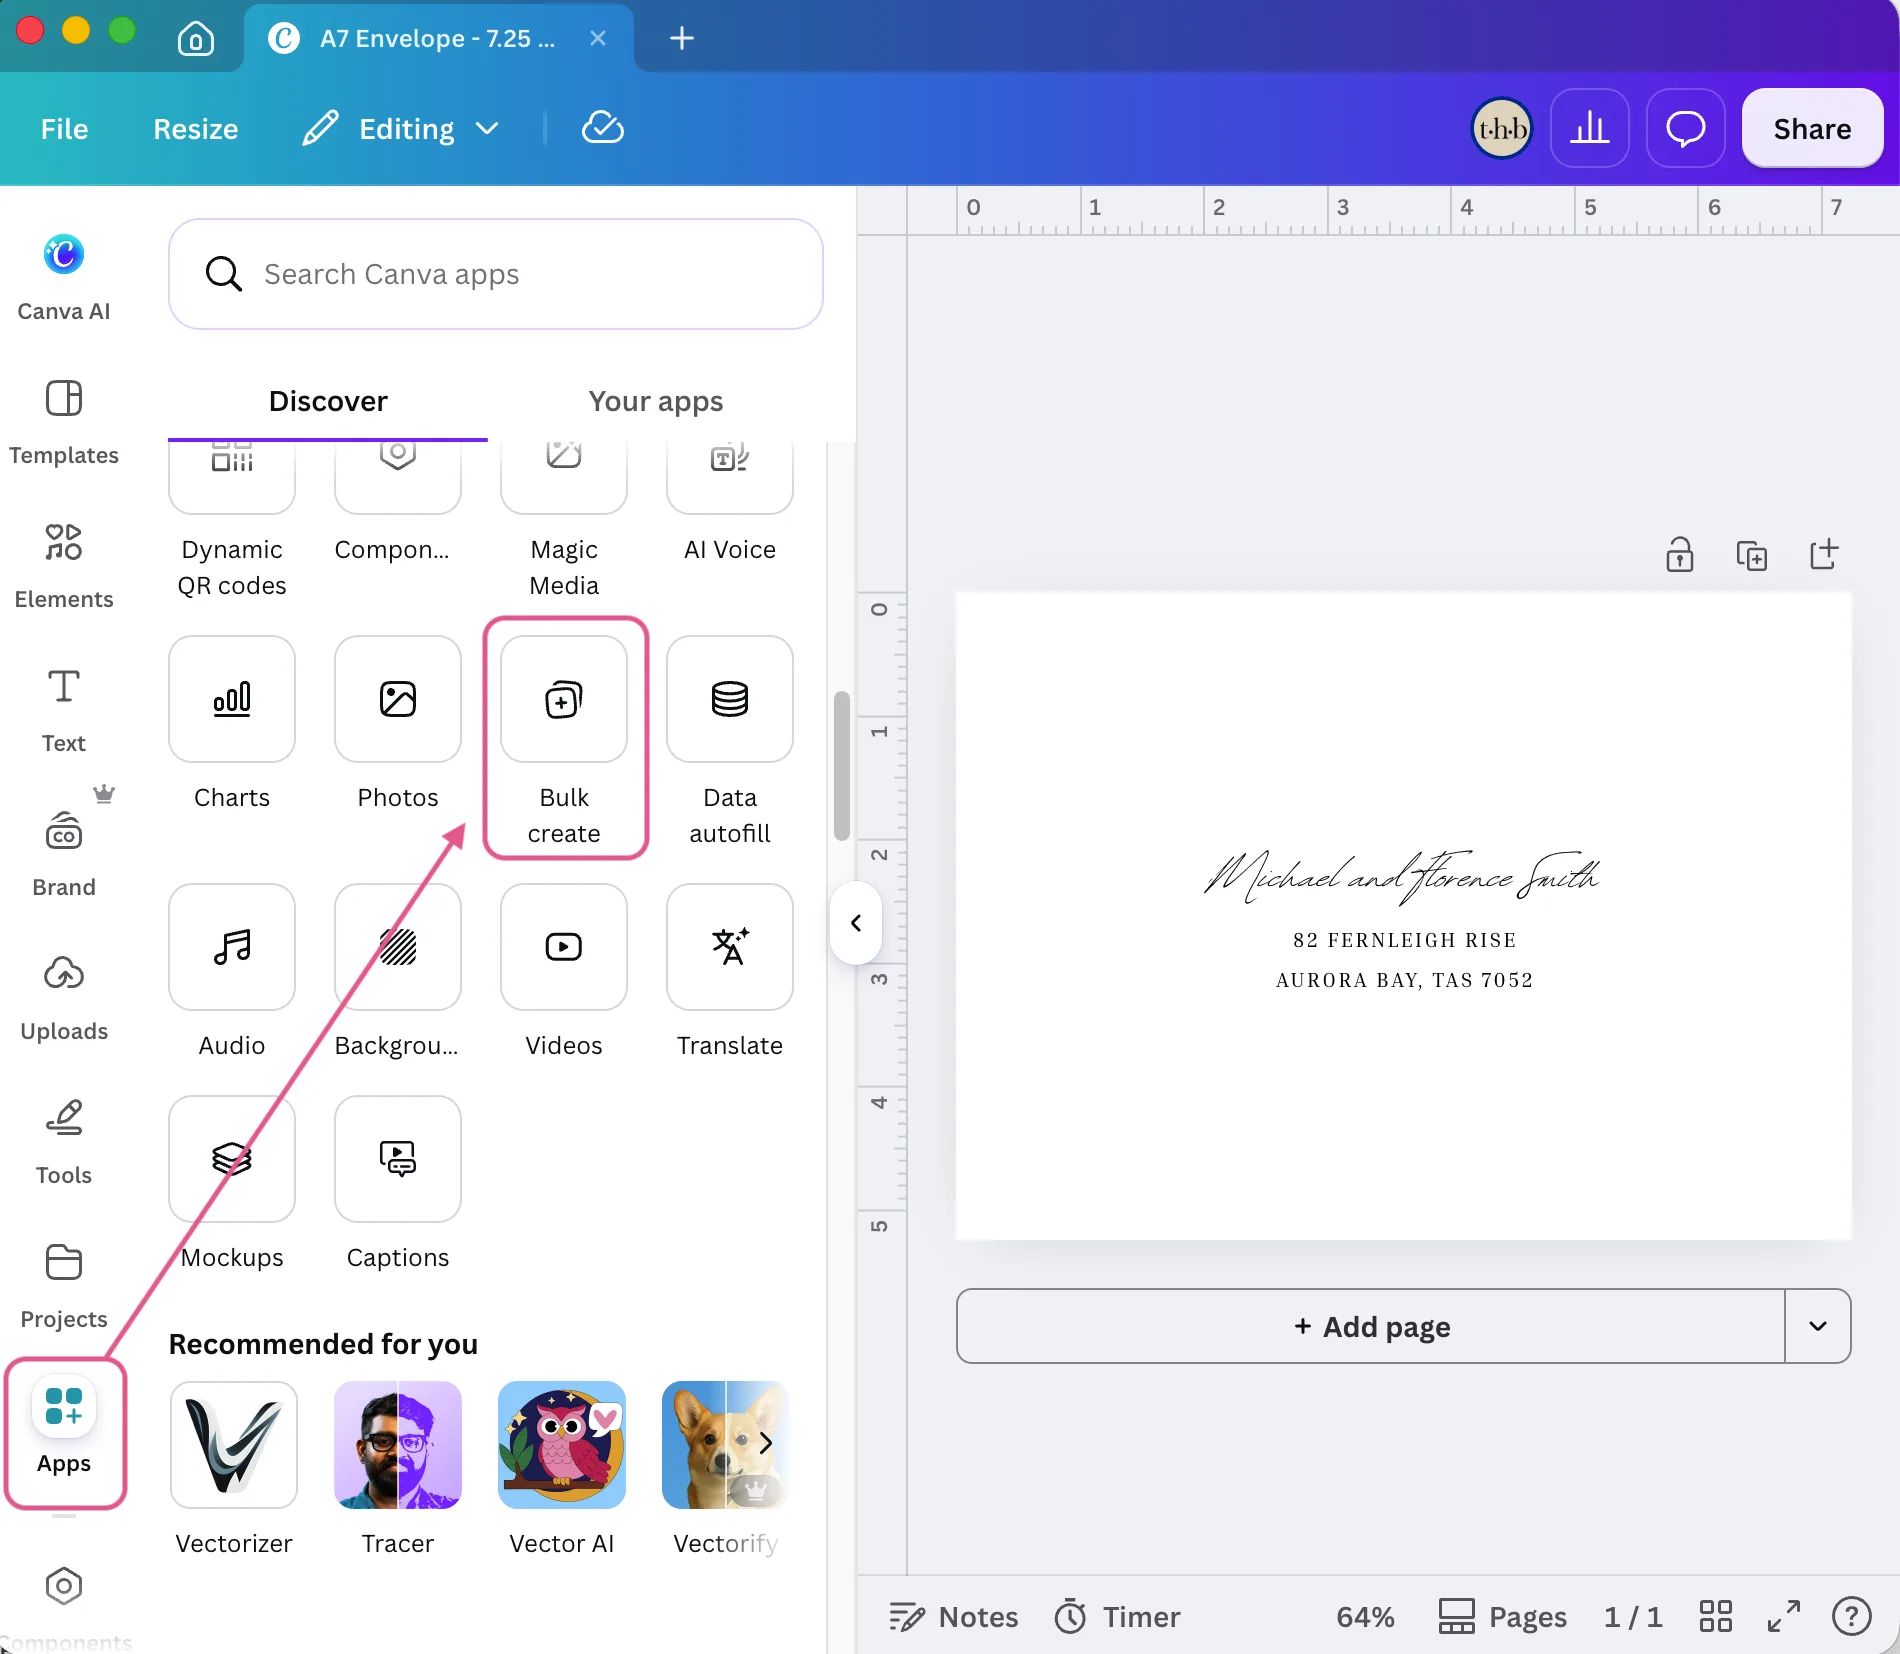This screenshot has width=1900, height=1654.
Task: Open the Audio app
Action: pyautogui.click(x=232, y=972)
